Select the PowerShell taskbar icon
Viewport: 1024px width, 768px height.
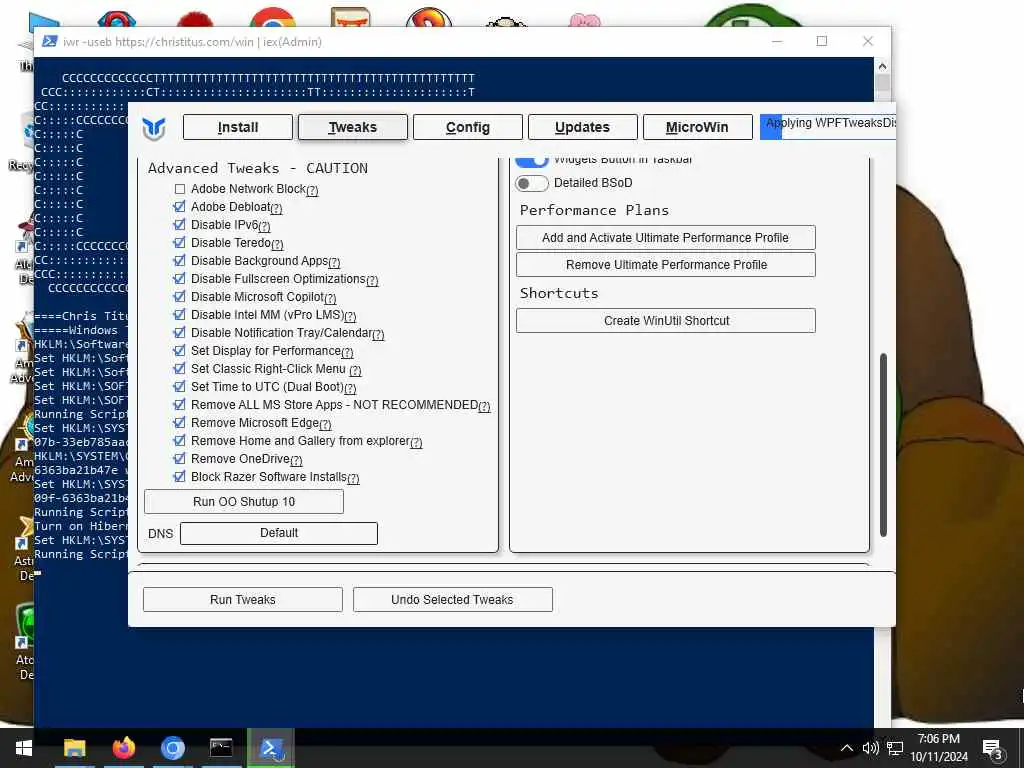[x=270, y=748]
